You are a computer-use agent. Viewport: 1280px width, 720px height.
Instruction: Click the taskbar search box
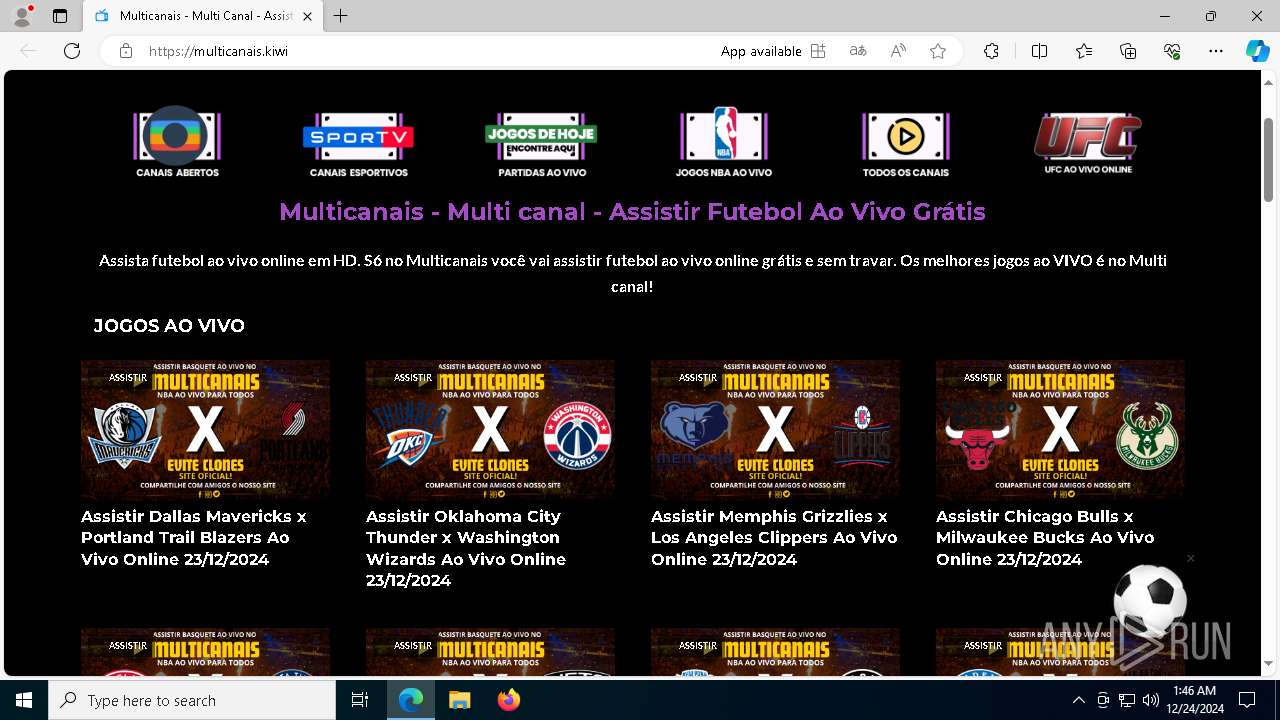(192, 700)
